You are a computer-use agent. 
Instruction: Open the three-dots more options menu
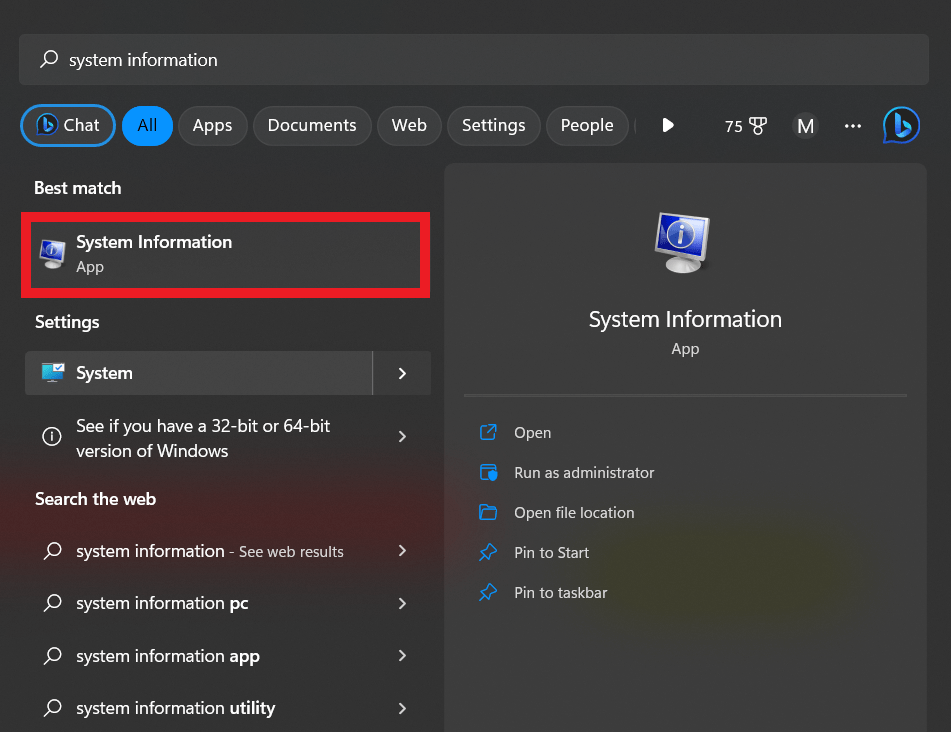coord(852,125)
